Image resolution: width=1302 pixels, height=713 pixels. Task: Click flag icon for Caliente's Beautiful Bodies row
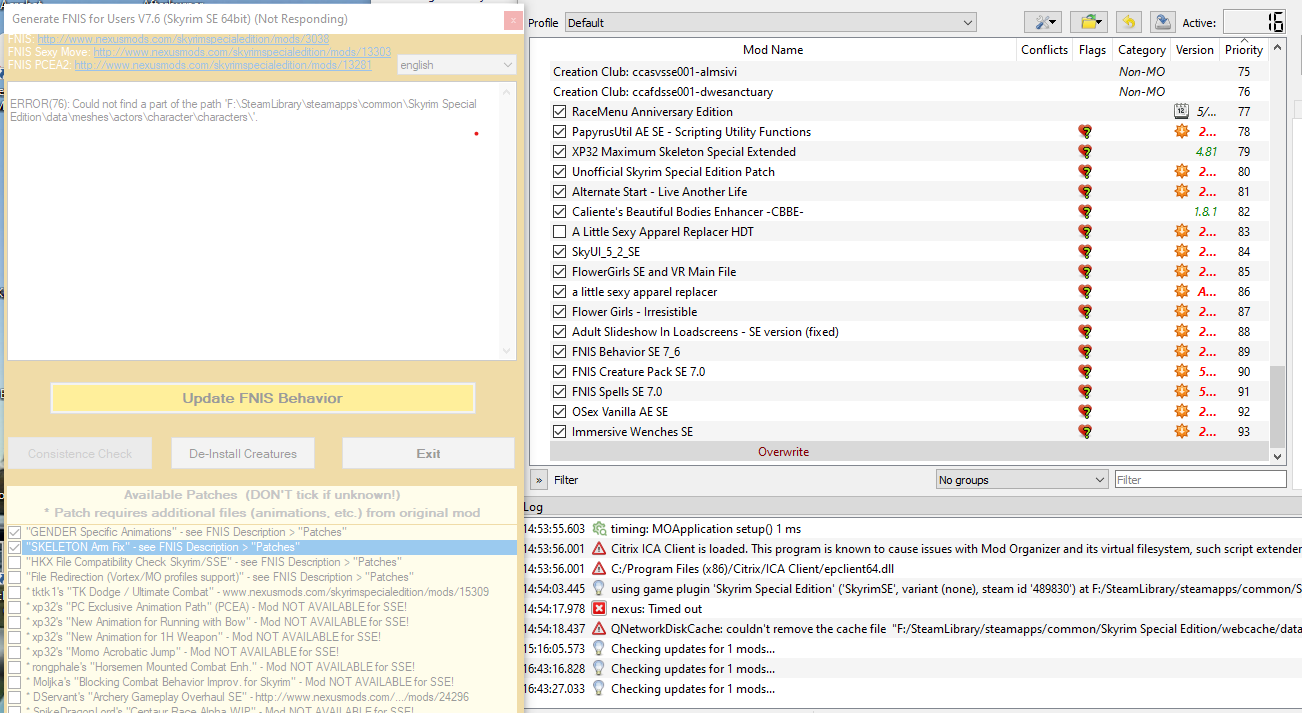pos(1085,212)
